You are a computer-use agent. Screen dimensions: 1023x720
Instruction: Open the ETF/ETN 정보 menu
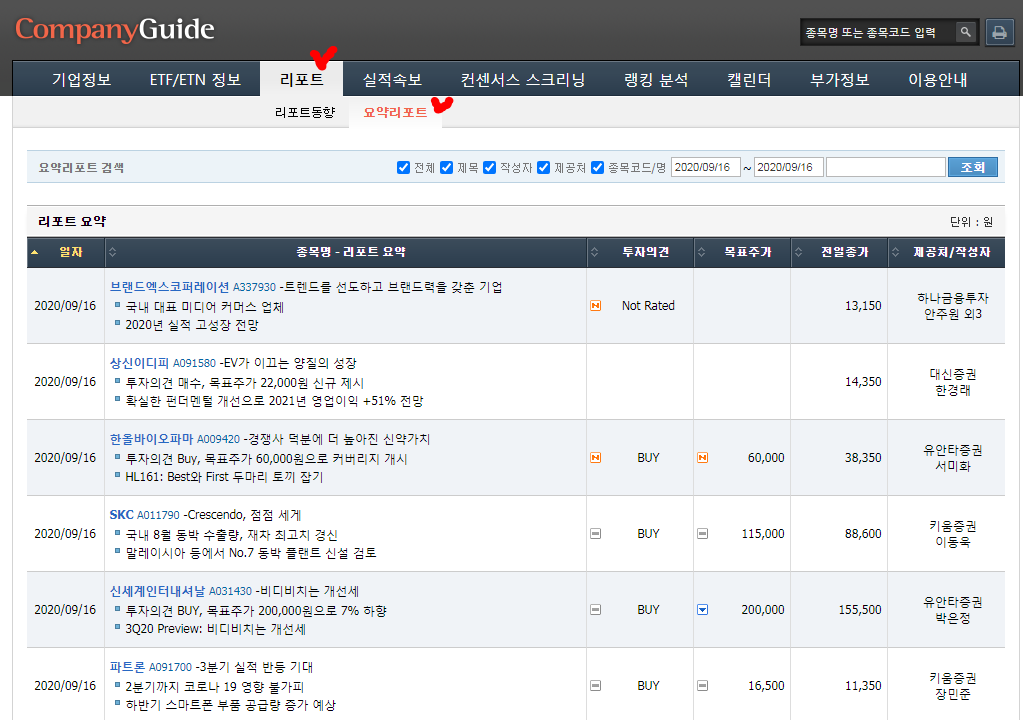pyautogui.click(x=195, y=80)
